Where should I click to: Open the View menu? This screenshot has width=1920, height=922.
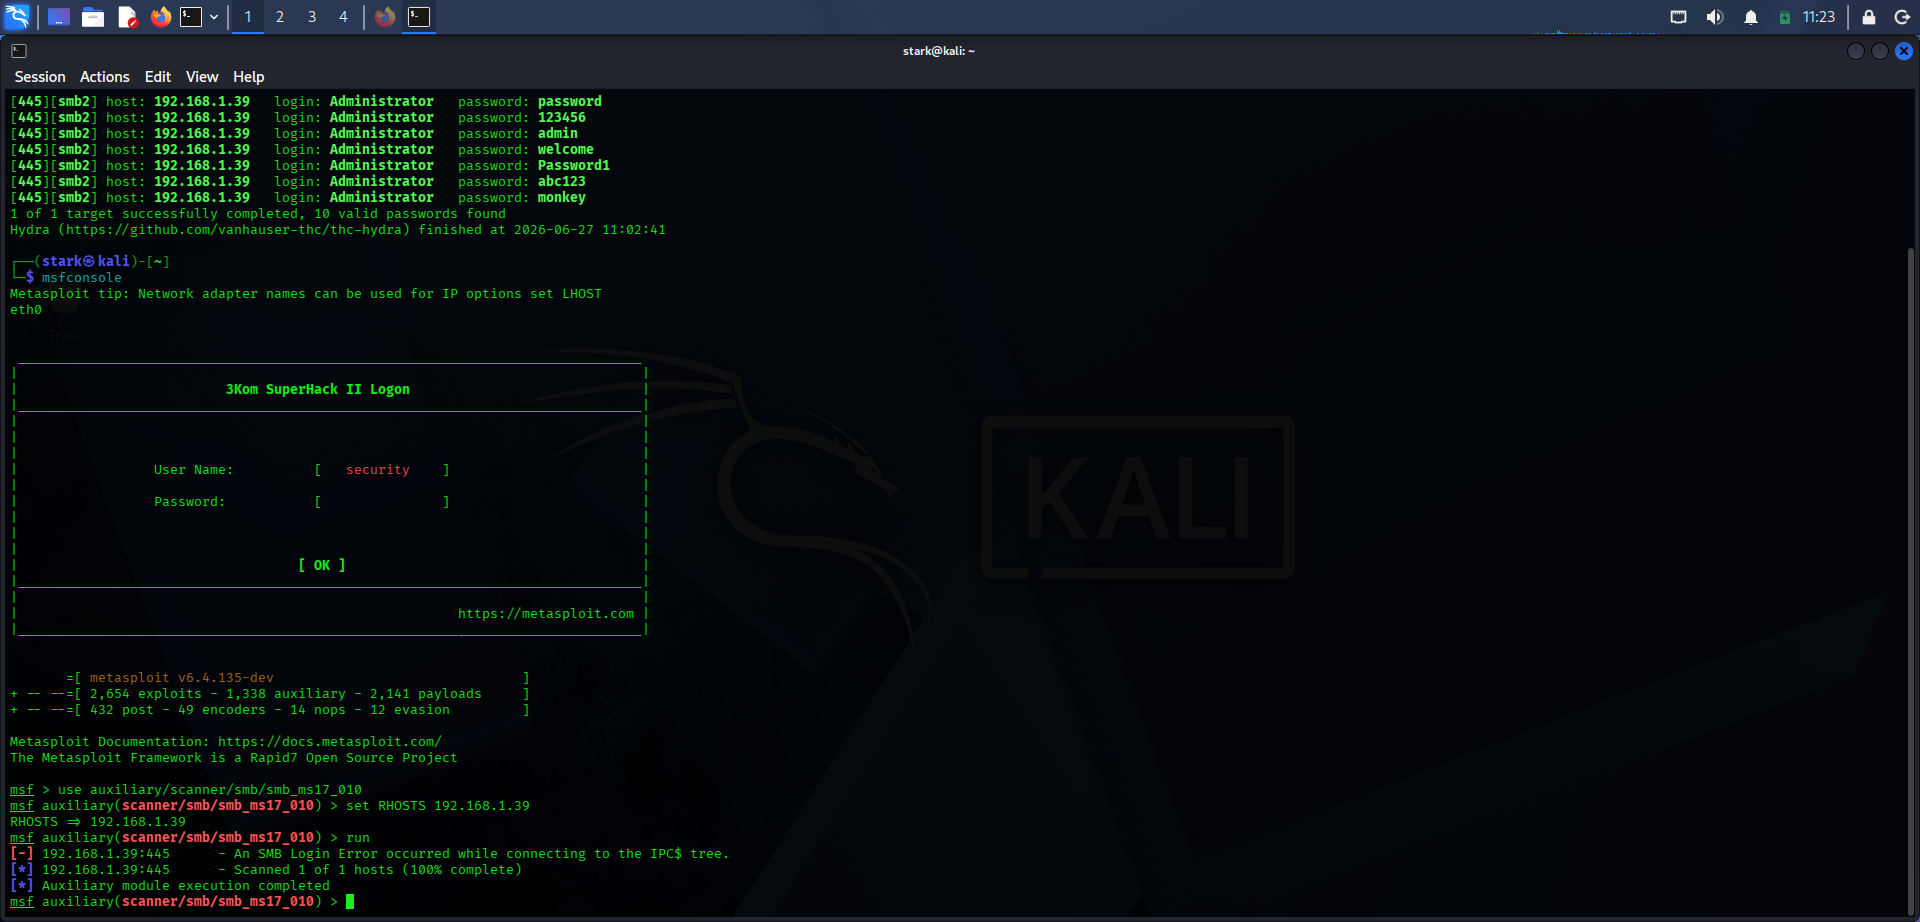pyautogui.click(x=202, y=77)
